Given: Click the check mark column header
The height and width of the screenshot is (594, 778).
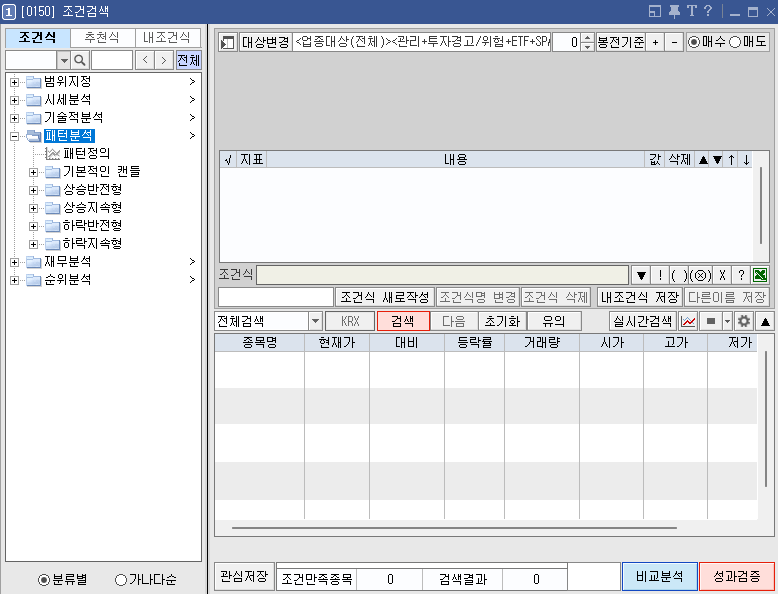Looking at the screenshot, I should coord(228,160).
